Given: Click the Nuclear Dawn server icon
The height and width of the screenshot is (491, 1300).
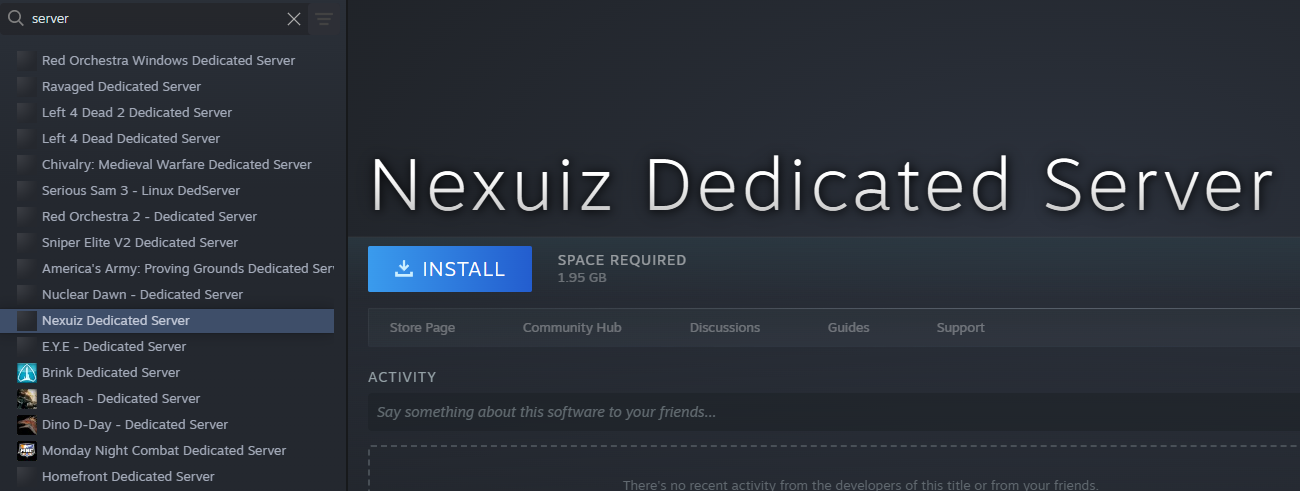Looking at the screenshot, I should coord(27,294).
